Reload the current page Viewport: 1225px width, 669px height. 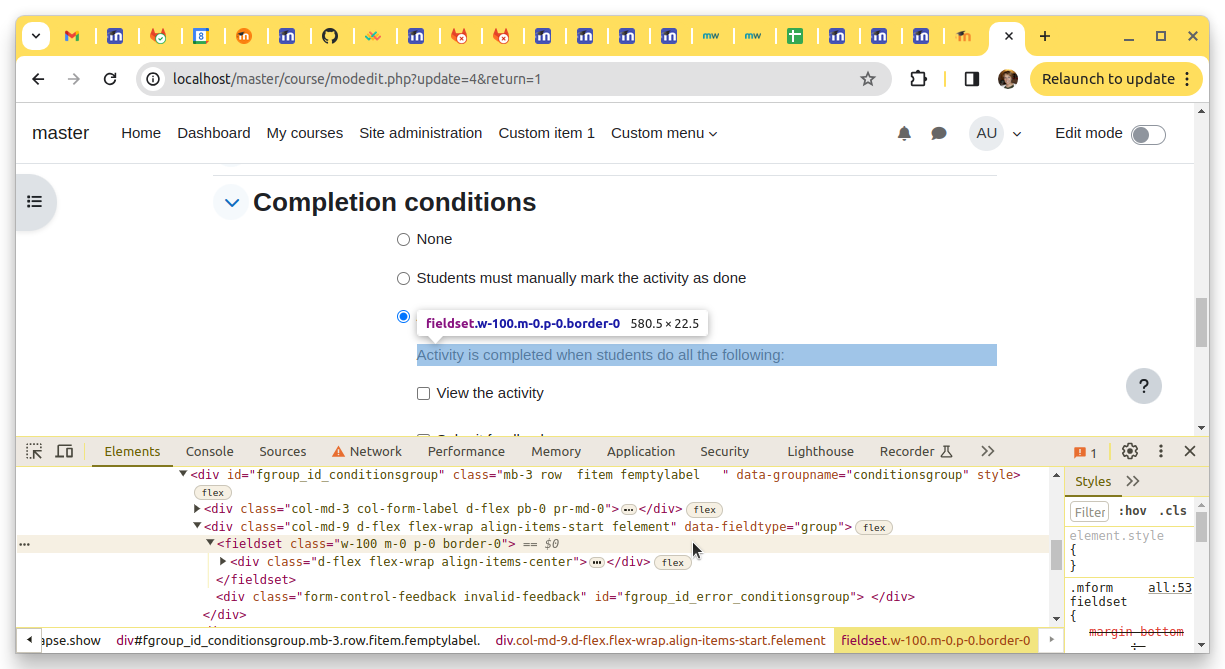110,79
